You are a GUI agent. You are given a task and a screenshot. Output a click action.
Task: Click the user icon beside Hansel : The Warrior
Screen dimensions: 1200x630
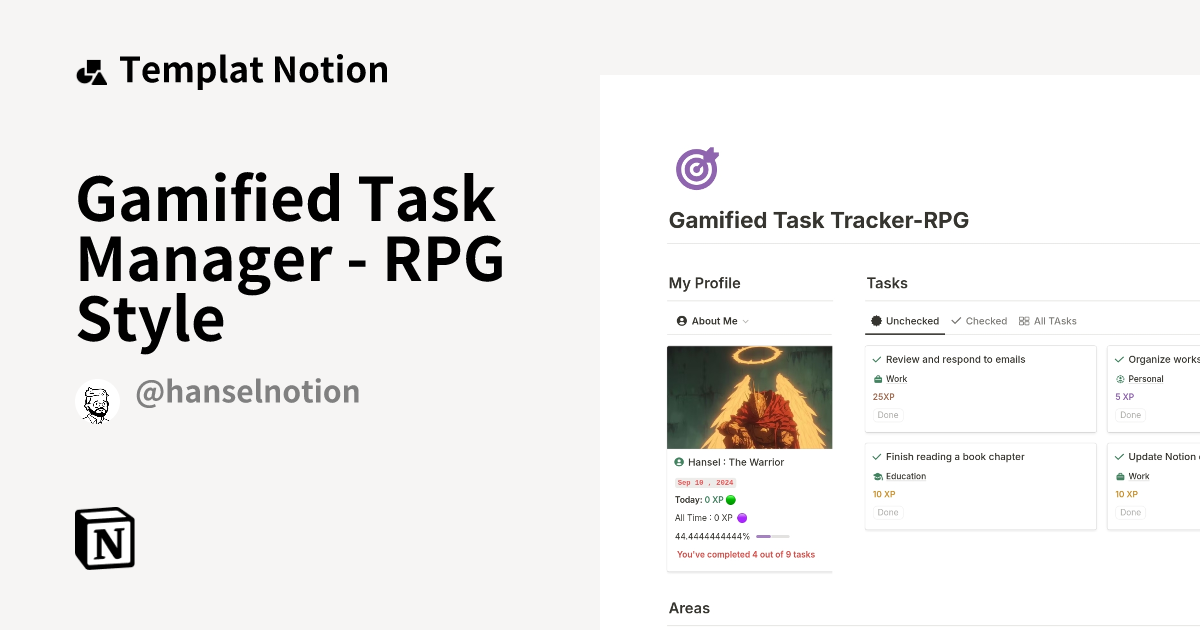point(678,461)
